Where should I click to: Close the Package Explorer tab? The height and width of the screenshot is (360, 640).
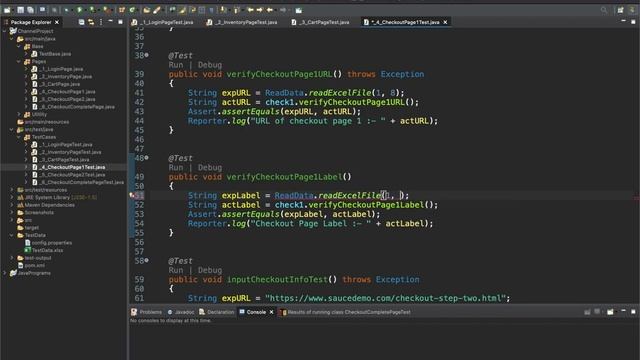(x=57, y=22)
